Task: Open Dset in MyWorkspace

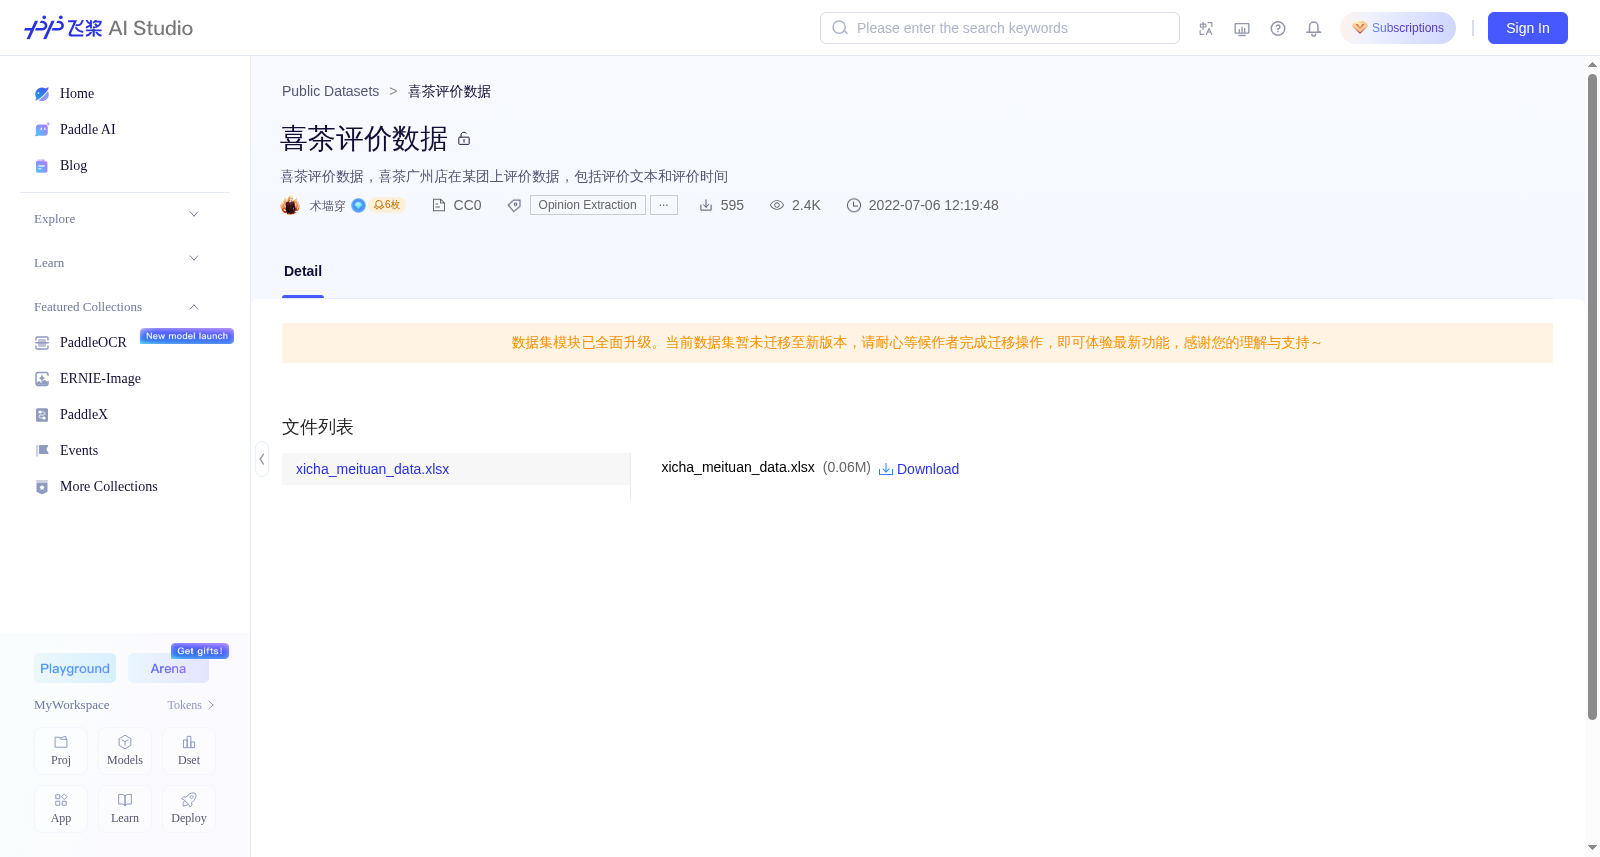Action: tap(189, 751)
